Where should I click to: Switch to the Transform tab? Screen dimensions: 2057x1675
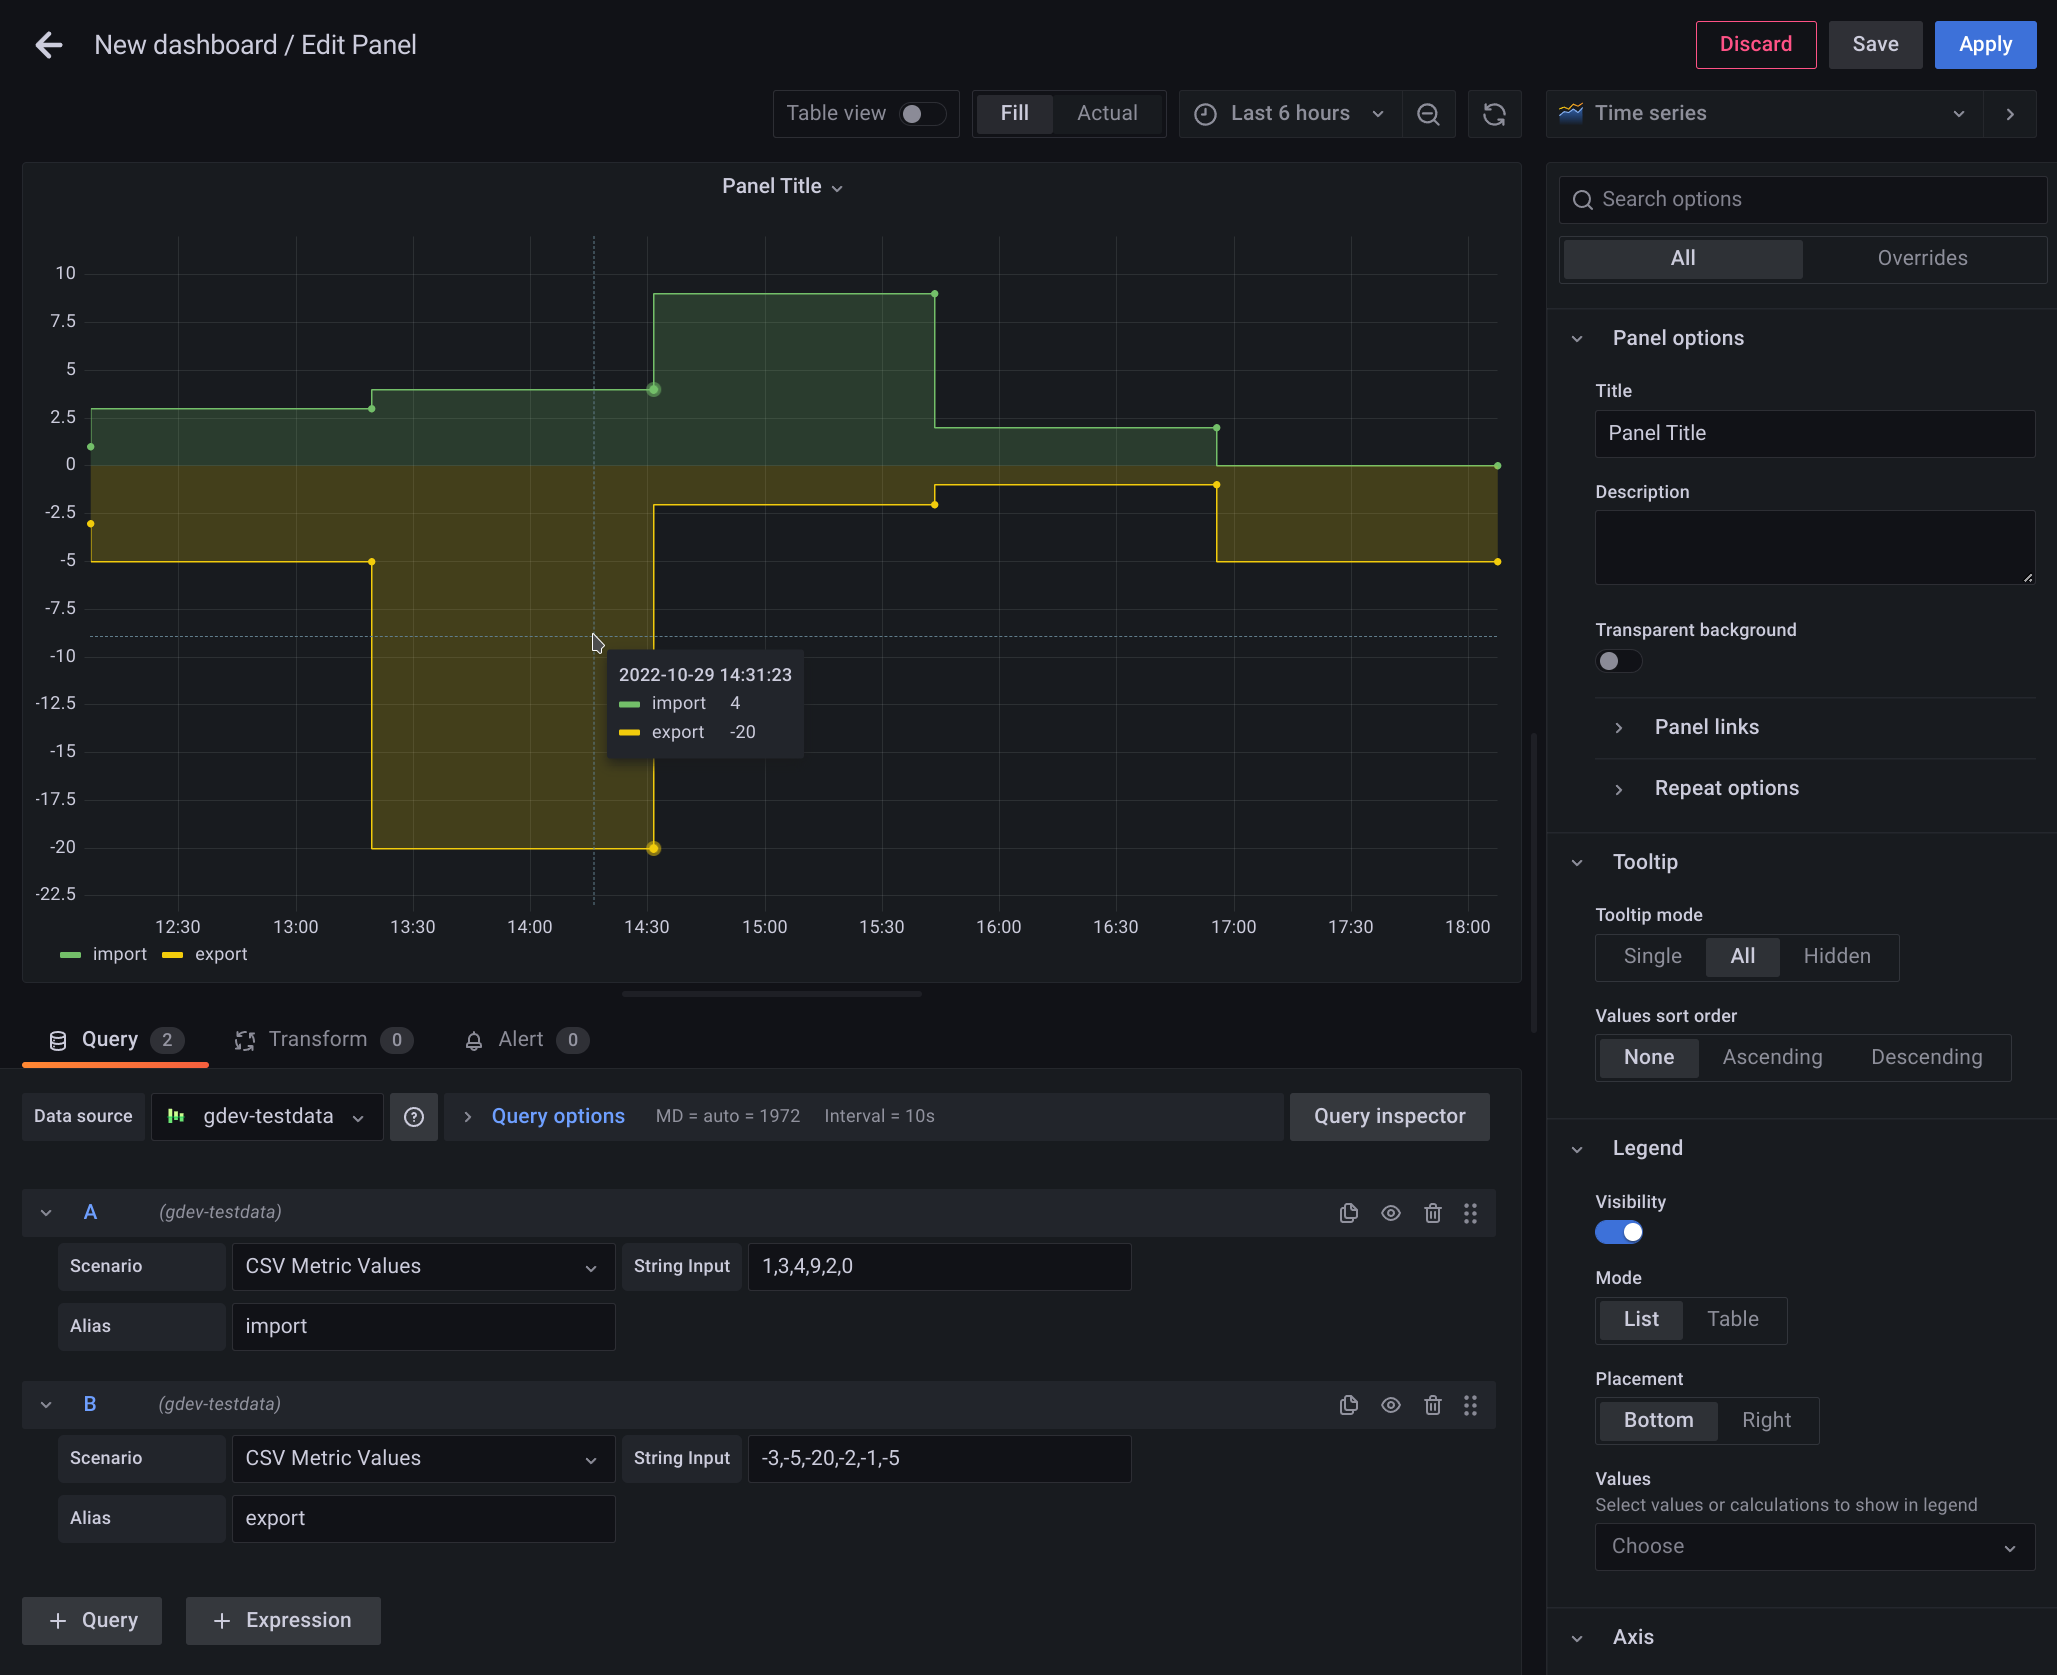[317, 1039]
